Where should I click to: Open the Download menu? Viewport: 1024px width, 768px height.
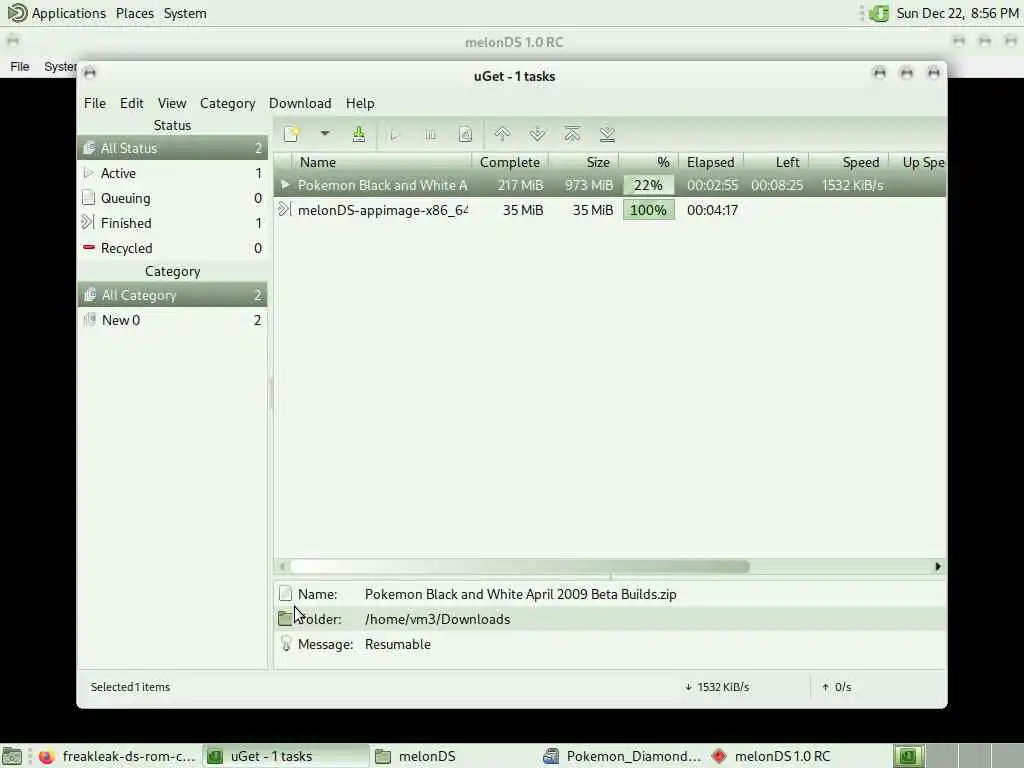[300, 103]
